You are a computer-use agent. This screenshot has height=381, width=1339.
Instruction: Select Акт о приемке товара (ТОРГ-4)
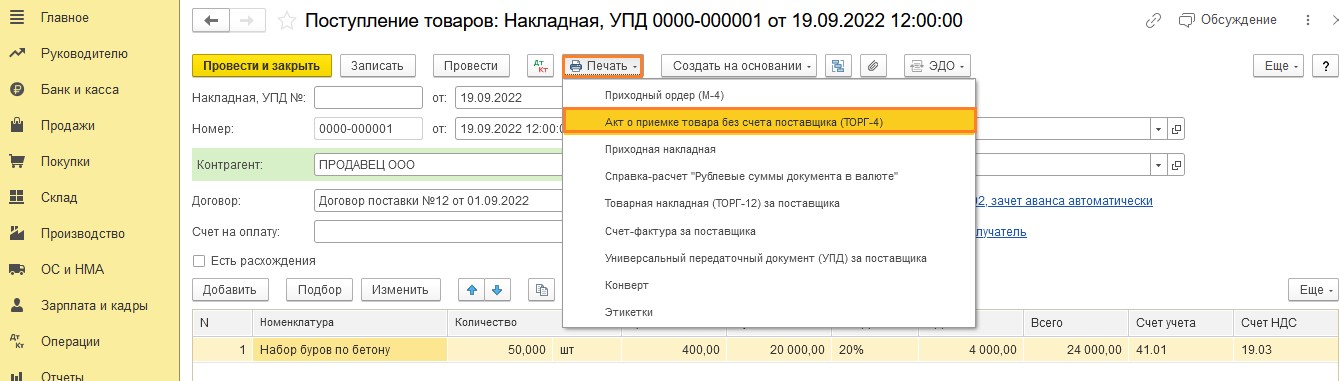pos(769,122)
